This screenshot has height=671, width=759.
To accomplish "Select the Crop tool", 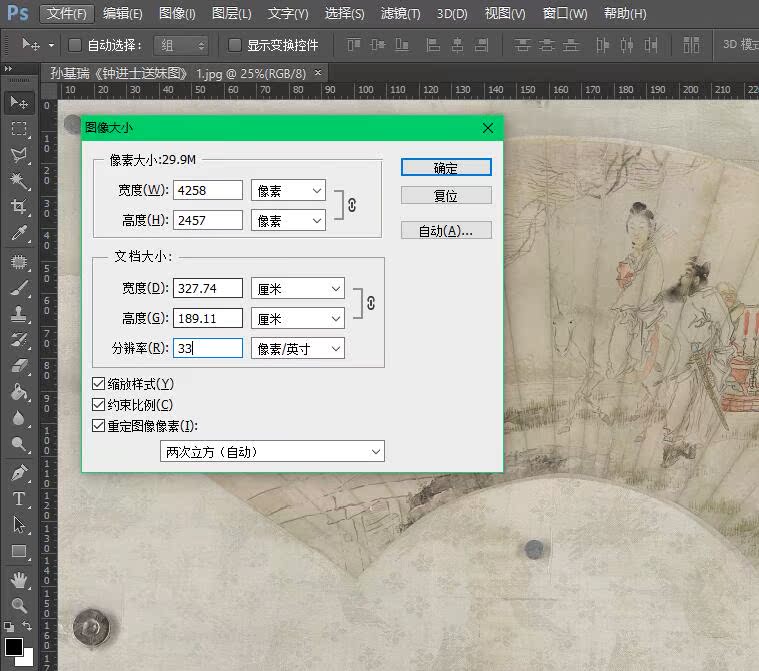I will (19, 207).
